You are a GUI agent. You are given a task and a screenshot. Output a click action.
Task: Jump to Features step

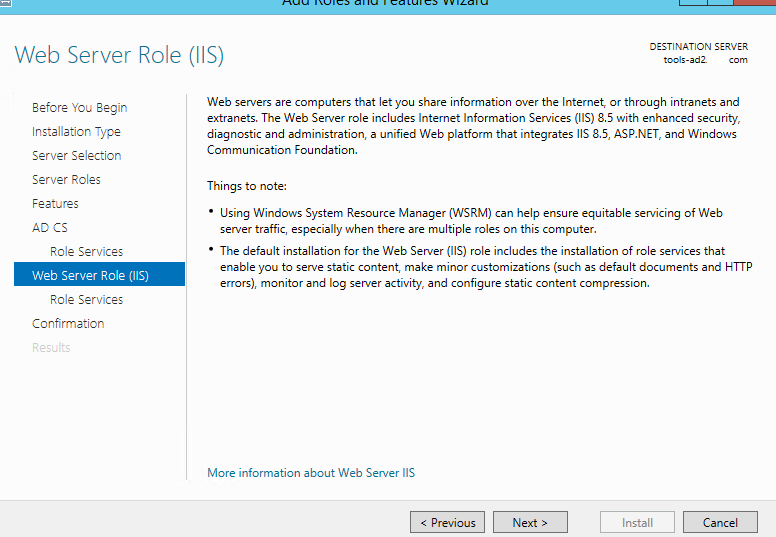(55, 203)
